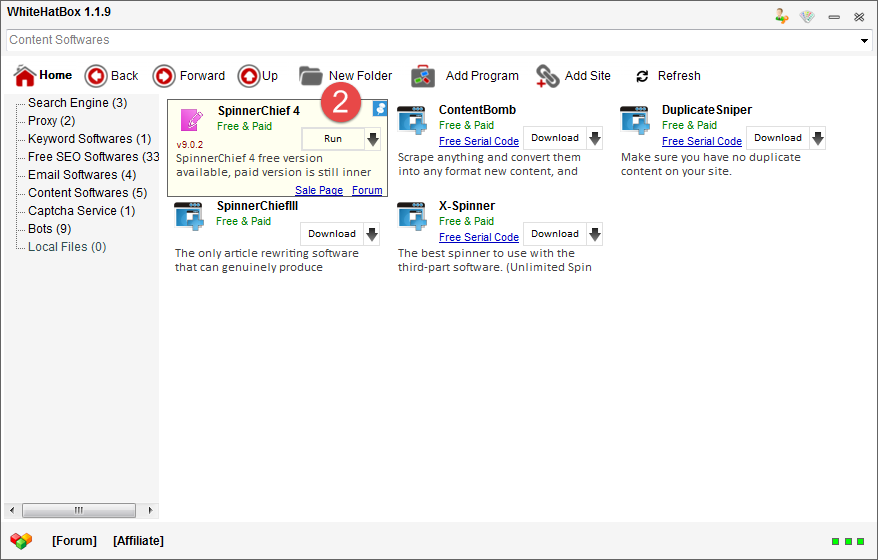Select Local Files (0) category

(x=67, y=246)
